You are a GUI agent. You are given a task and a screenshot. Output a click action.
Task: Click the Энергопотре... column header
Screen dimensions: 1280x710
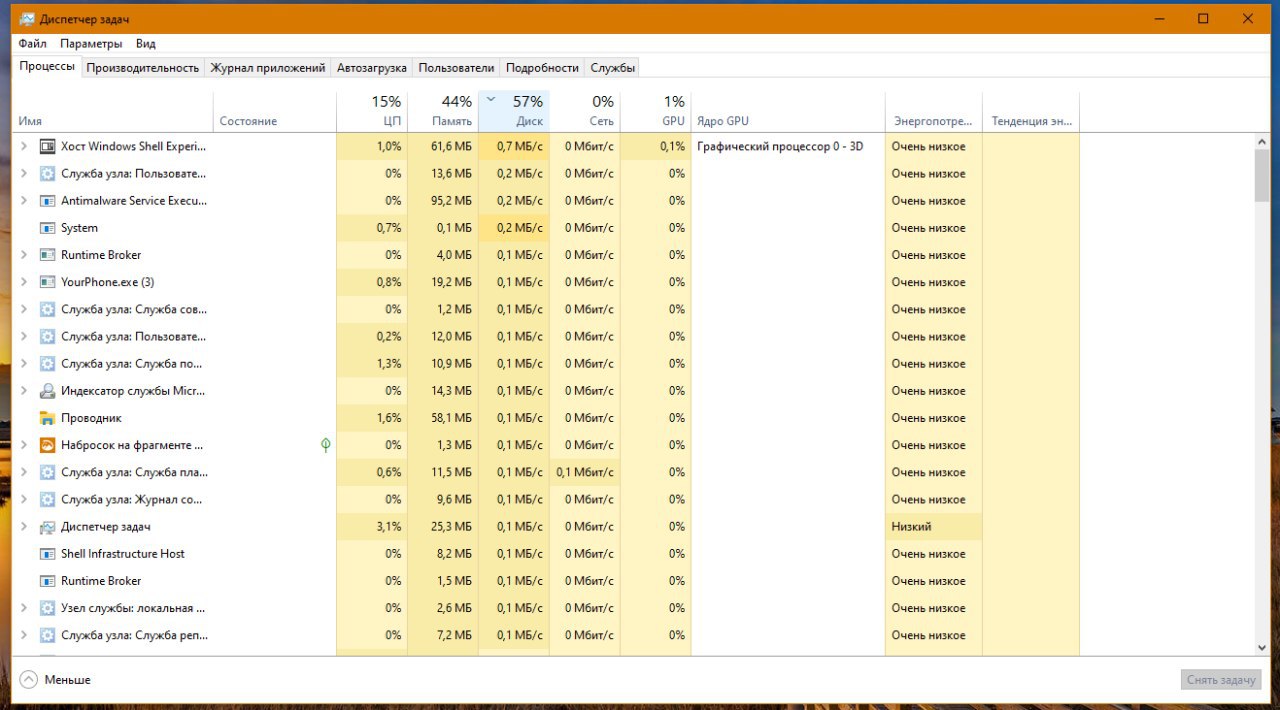point(934,111)
